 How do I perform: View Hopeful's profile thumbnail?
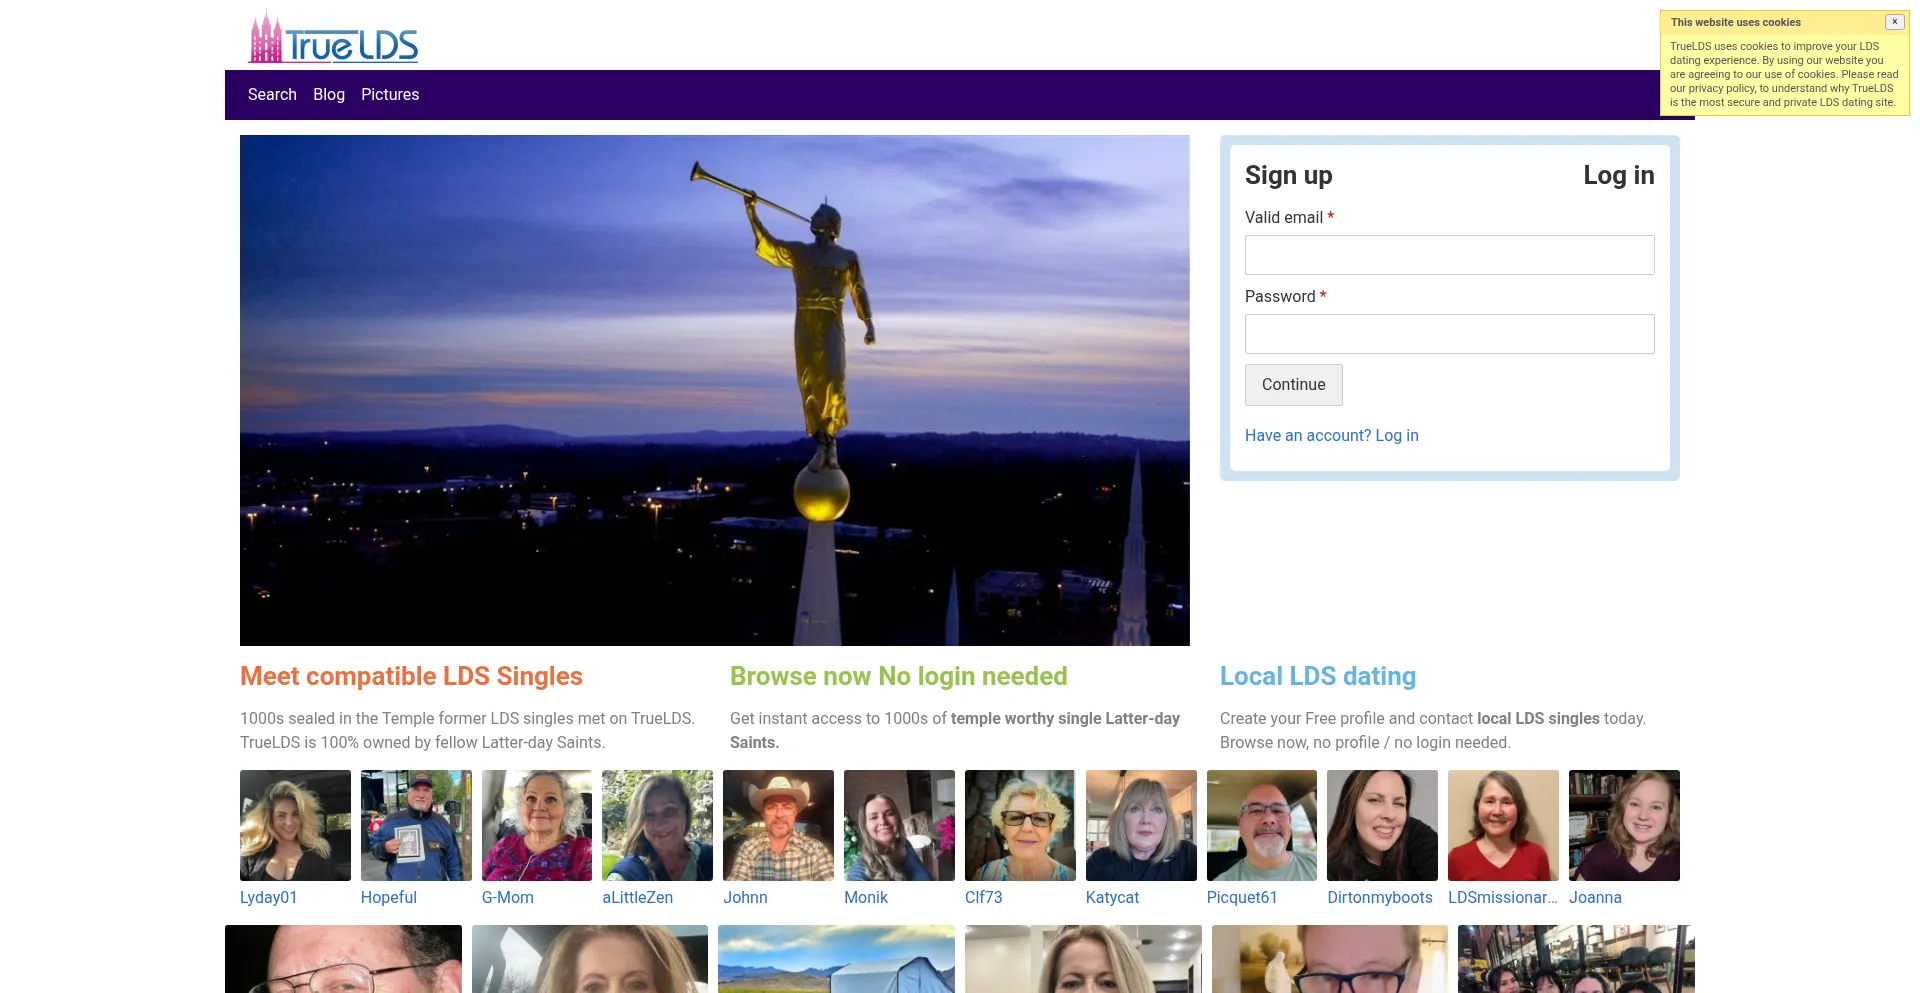pyautogui.click(x=416, y=825)
